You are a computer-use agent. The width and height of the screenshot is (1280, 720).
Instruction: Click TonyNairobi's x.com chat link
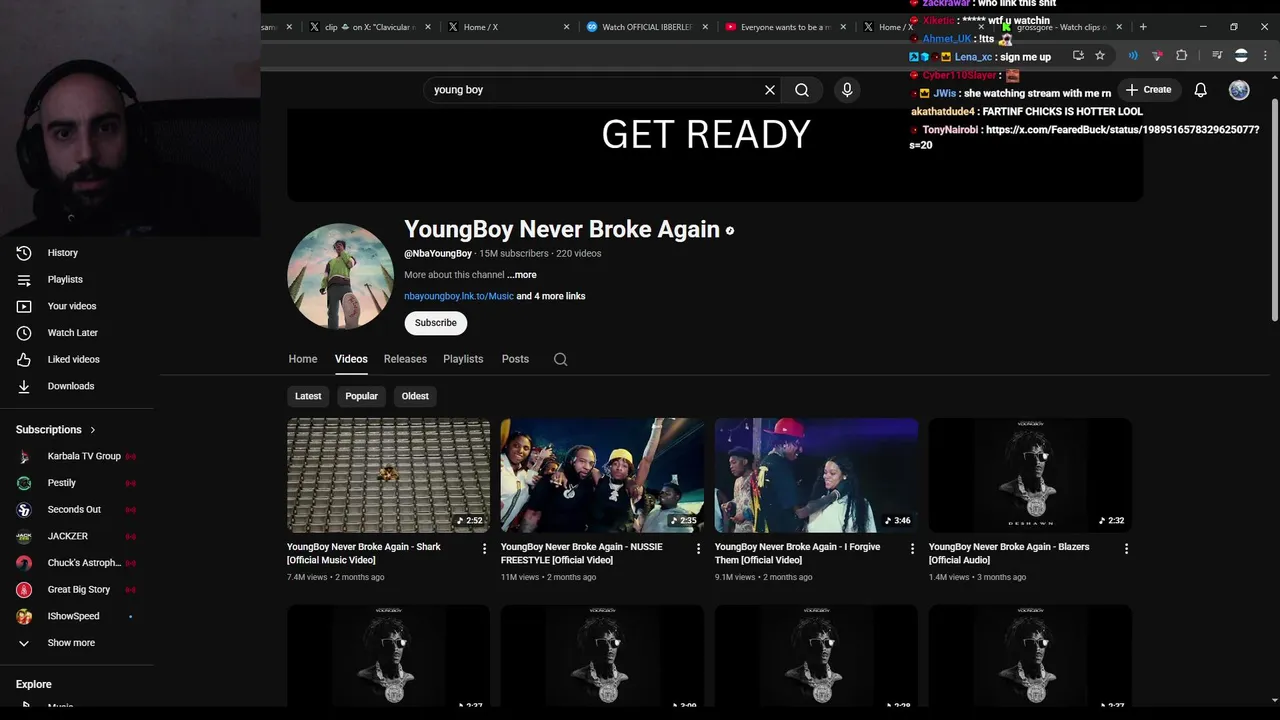coord(1085,137)
